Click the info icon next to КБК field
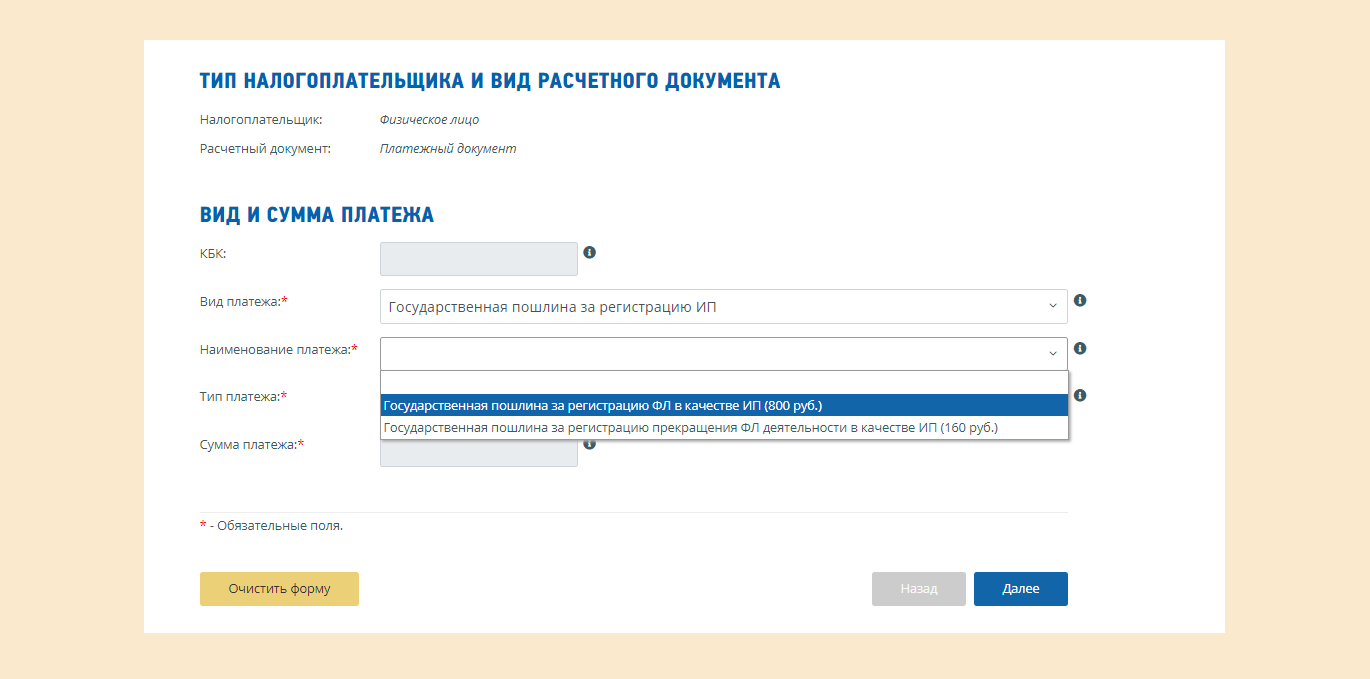The width and height of the screenshot is (1370, 679). pos(590,253)
